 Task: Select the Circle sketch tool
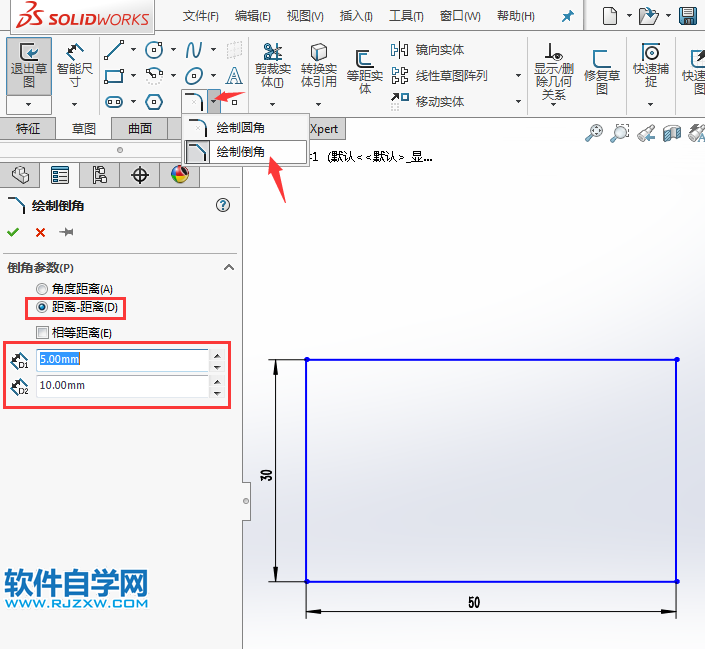click(x=154, y=49)
